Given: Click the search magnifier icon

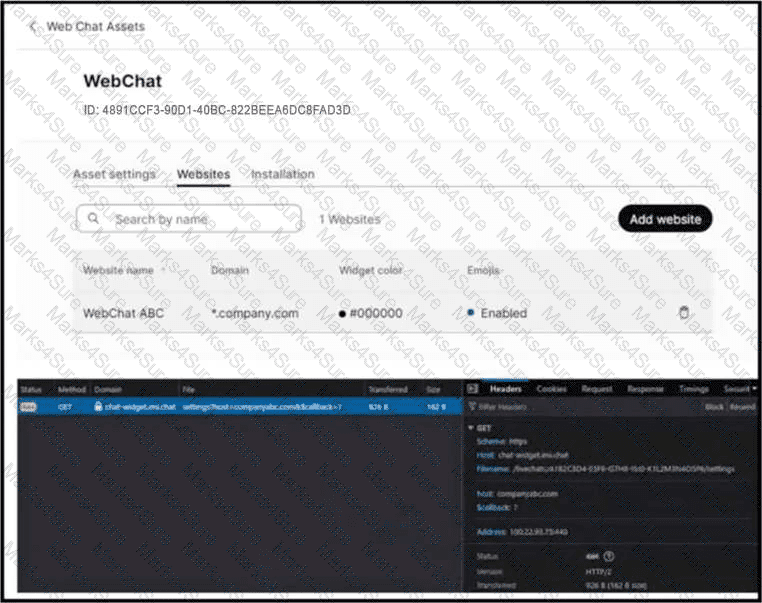Looking at the screenshot, I should (x=93, y=219).
